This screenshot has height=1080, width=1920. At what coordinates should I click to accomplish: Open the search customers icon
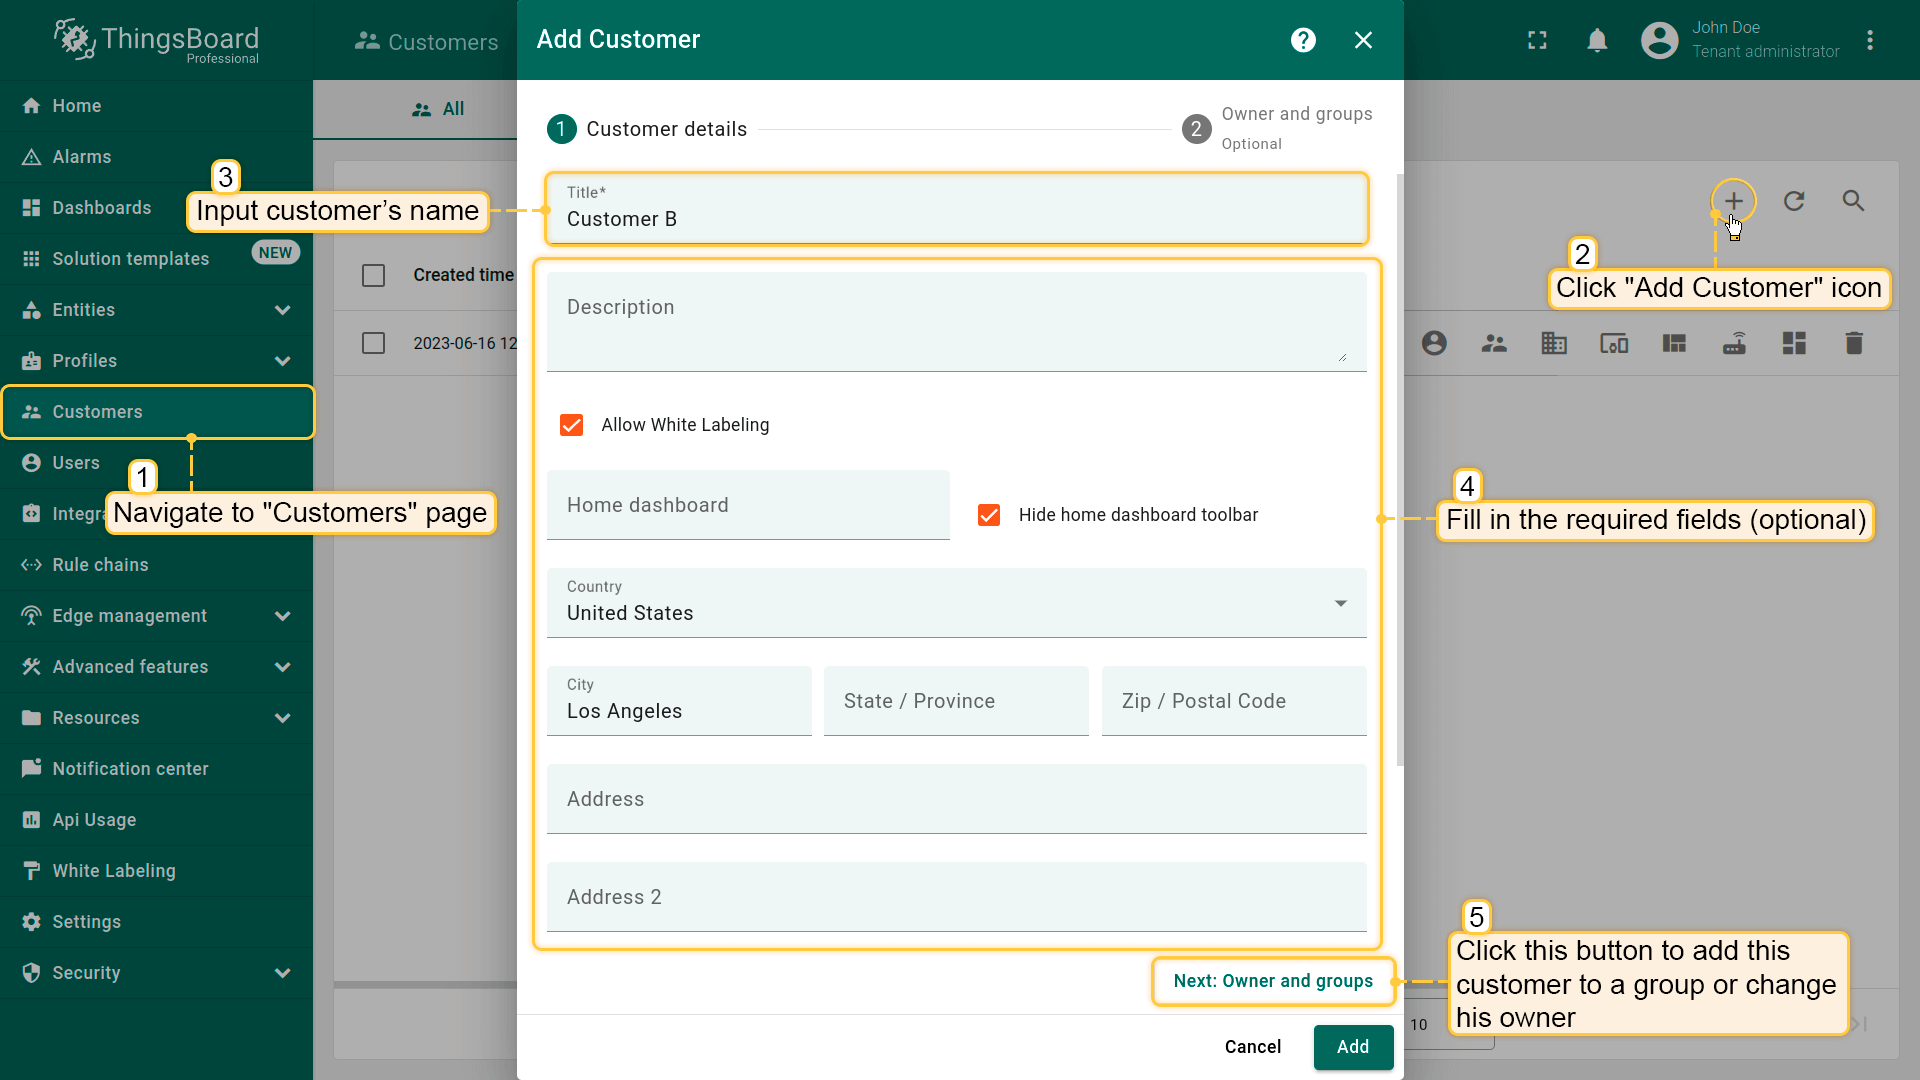[x=1853, y=201]
